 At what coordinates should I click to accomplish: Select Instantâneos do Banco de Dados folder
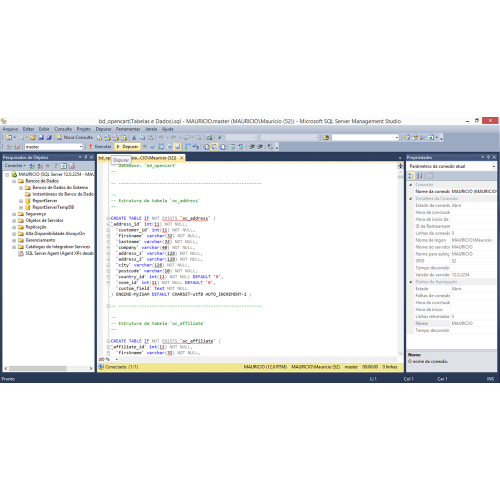pos(59,194)
